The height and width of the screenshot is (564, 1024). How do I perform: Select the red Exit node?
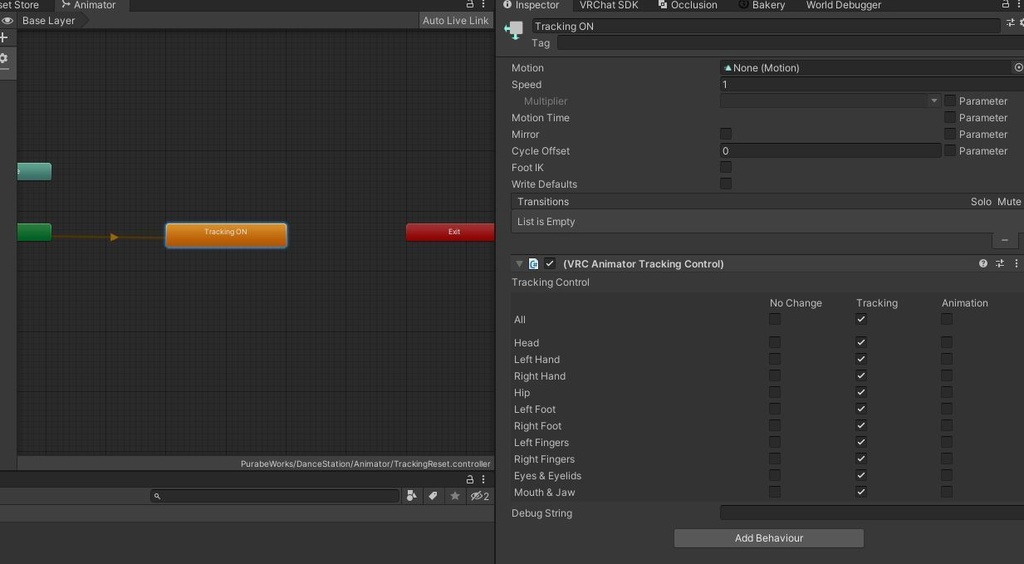(x=450, y=232)
